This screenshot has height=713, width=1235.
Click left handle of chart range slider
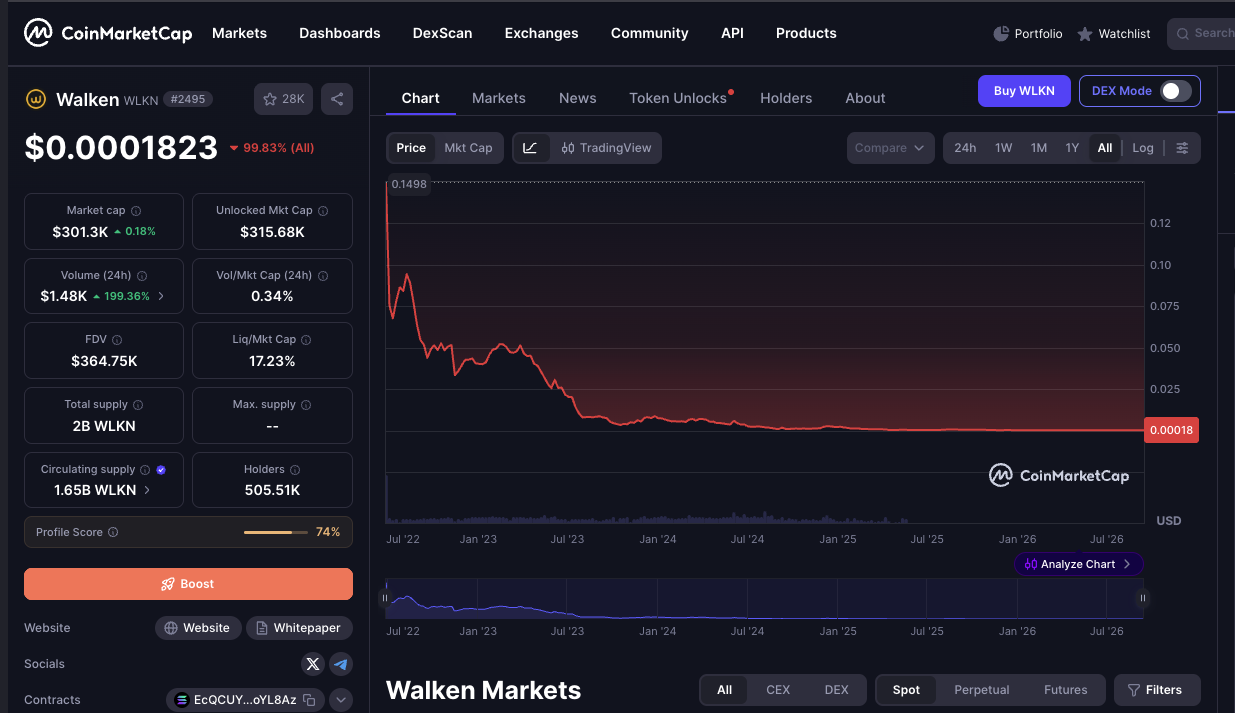tap(384, 599)
